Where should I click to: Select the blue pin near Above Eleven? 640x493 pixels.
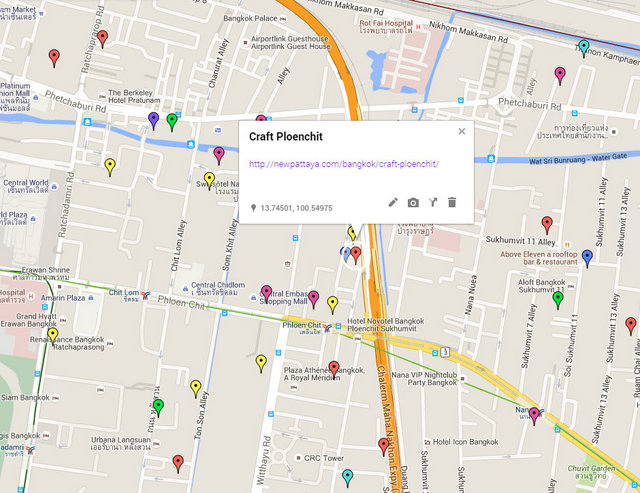pos(587,258)
